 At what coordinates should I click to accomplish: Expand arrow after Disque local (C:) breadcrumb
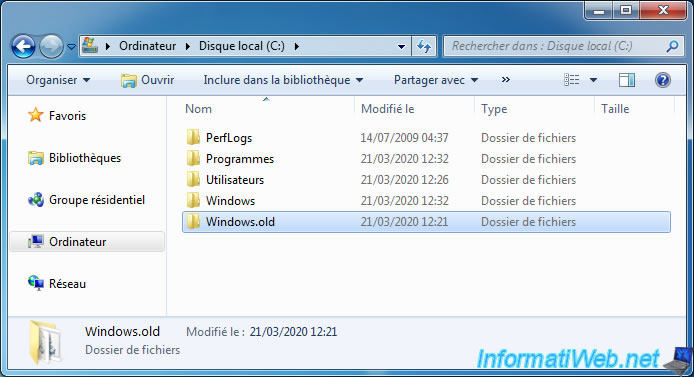297,46
